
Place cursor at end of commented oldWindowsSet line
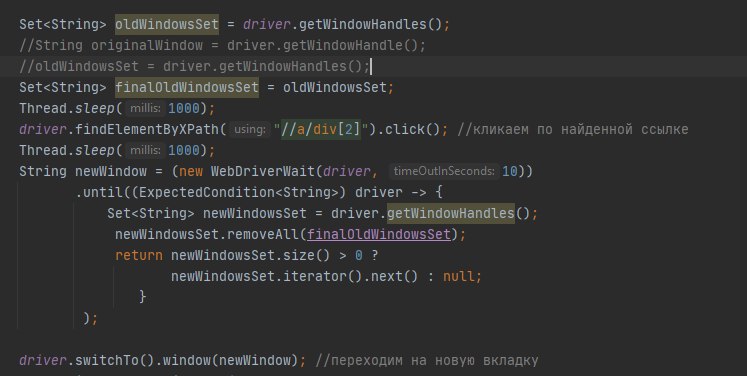click(x=371, y=66)
